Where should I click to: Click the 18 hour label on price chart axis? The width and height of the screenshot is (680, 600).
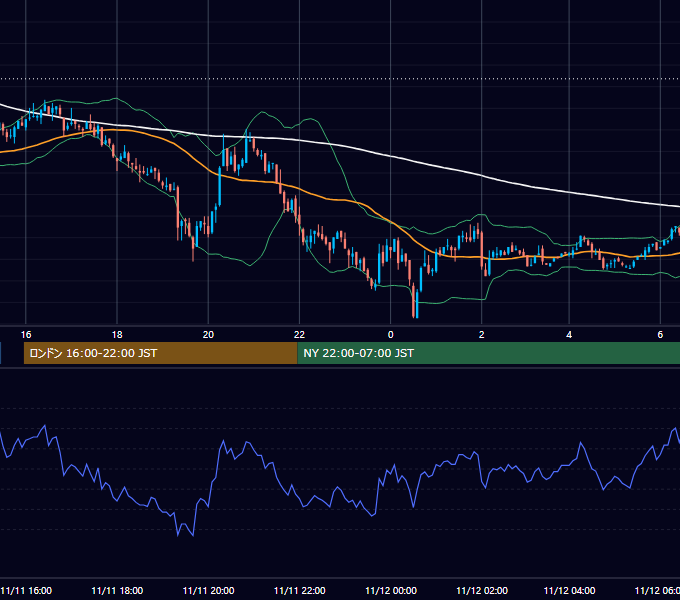click(x=117, y=335)
